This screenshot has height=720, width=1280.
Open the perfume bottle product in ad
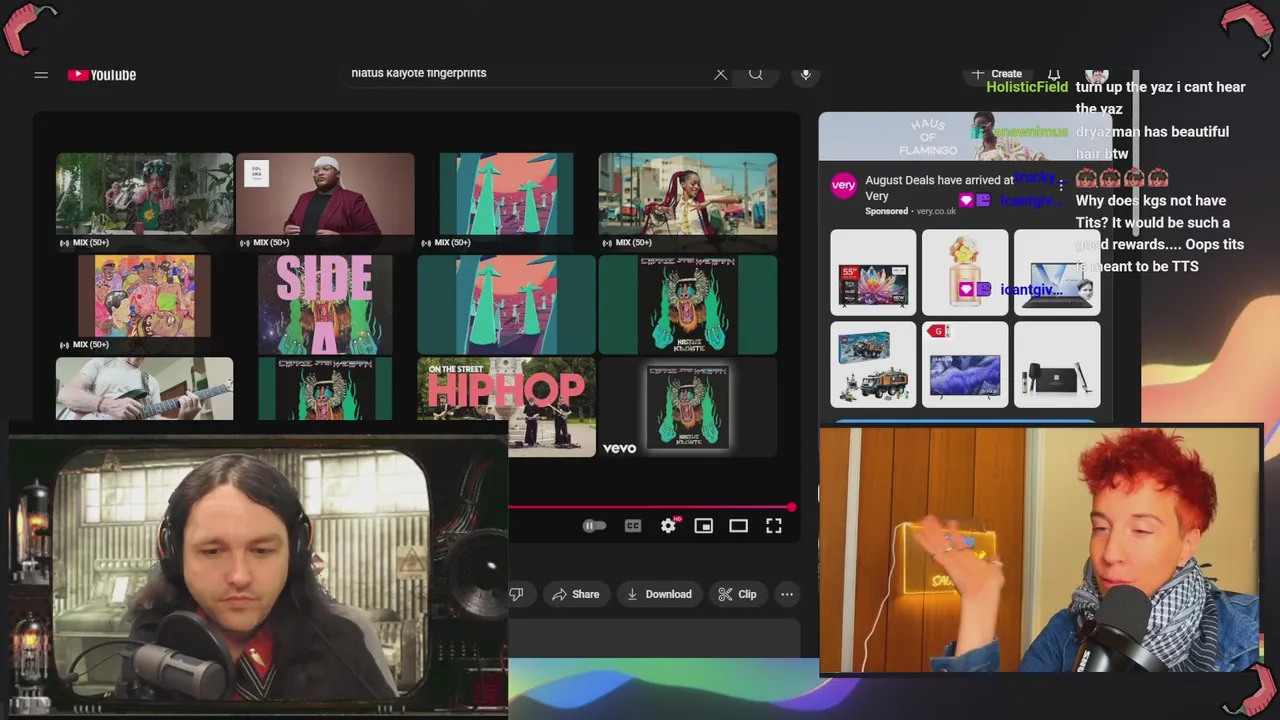click(965, 273)
